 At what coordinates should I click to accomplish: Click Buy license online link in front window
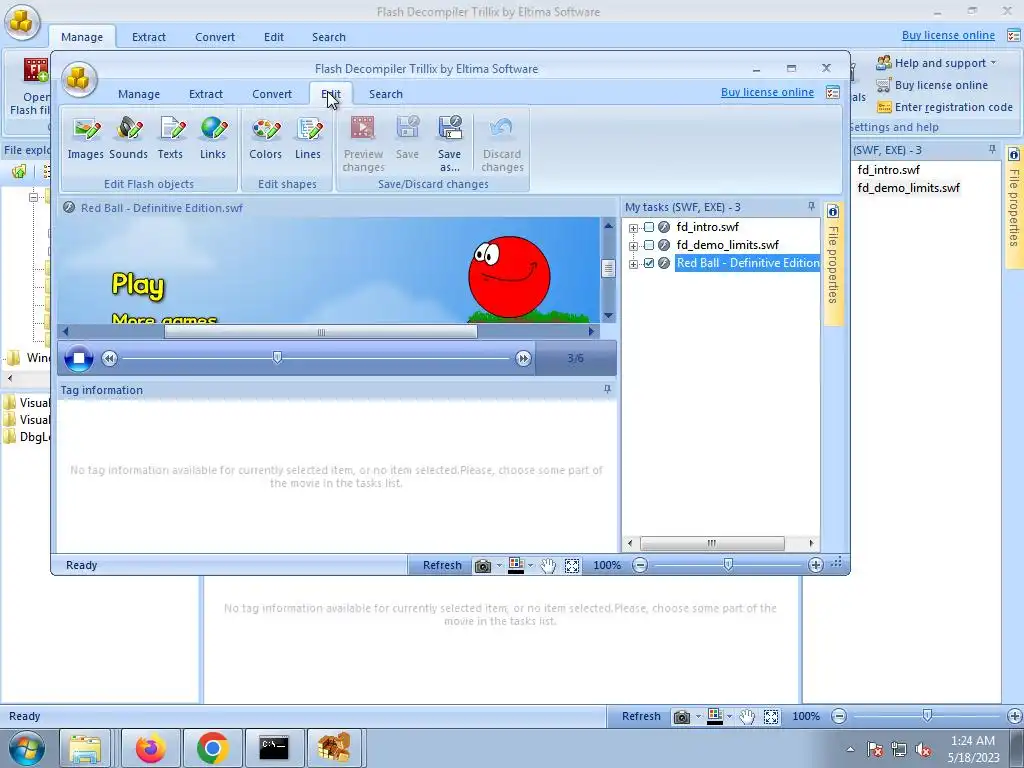pos(767,92)
